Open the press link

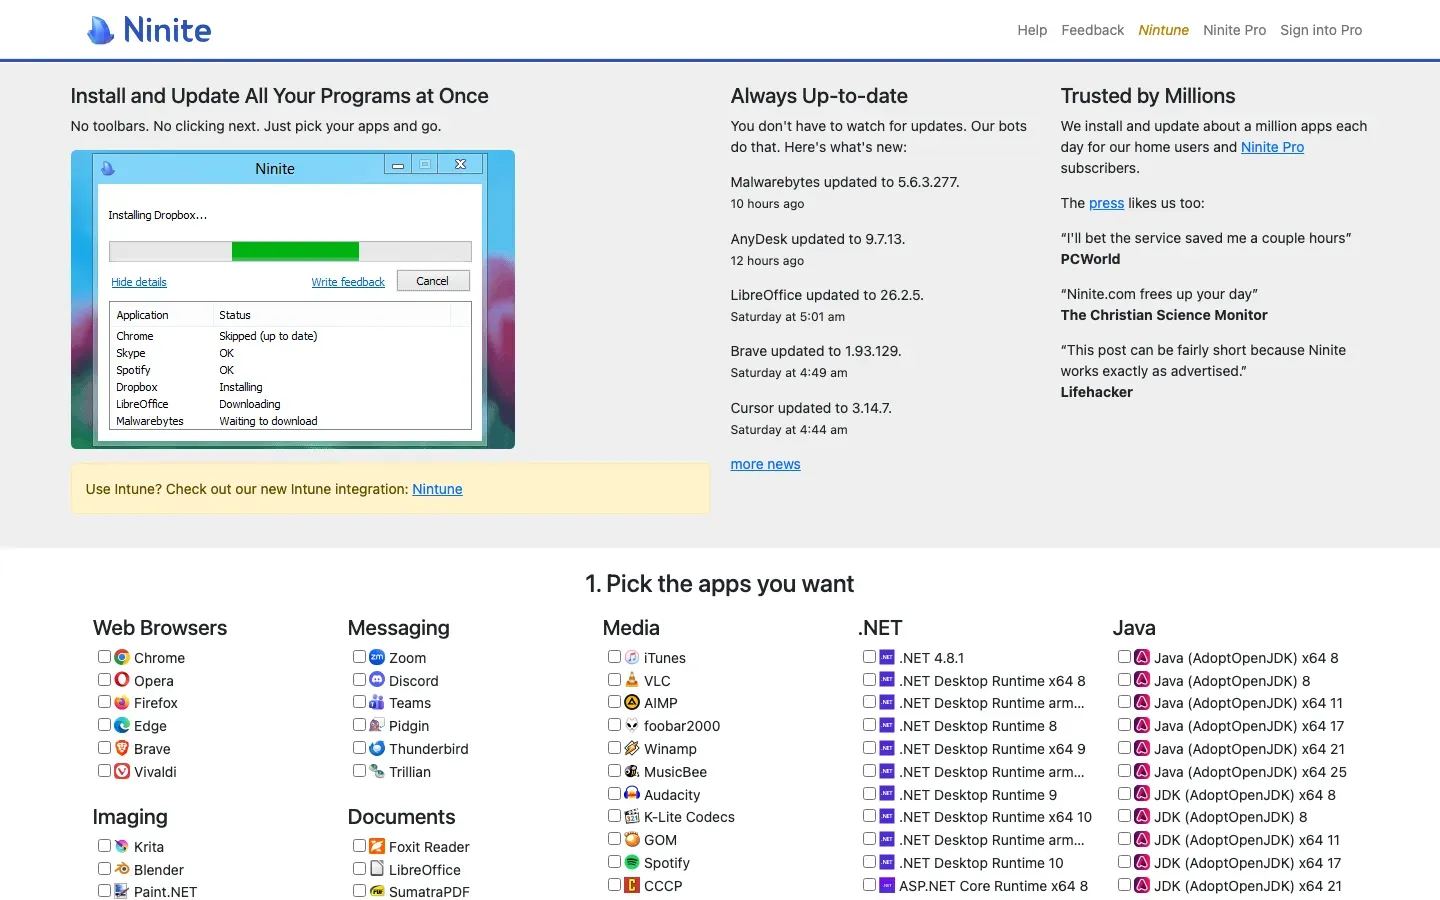click(1106, 203)
